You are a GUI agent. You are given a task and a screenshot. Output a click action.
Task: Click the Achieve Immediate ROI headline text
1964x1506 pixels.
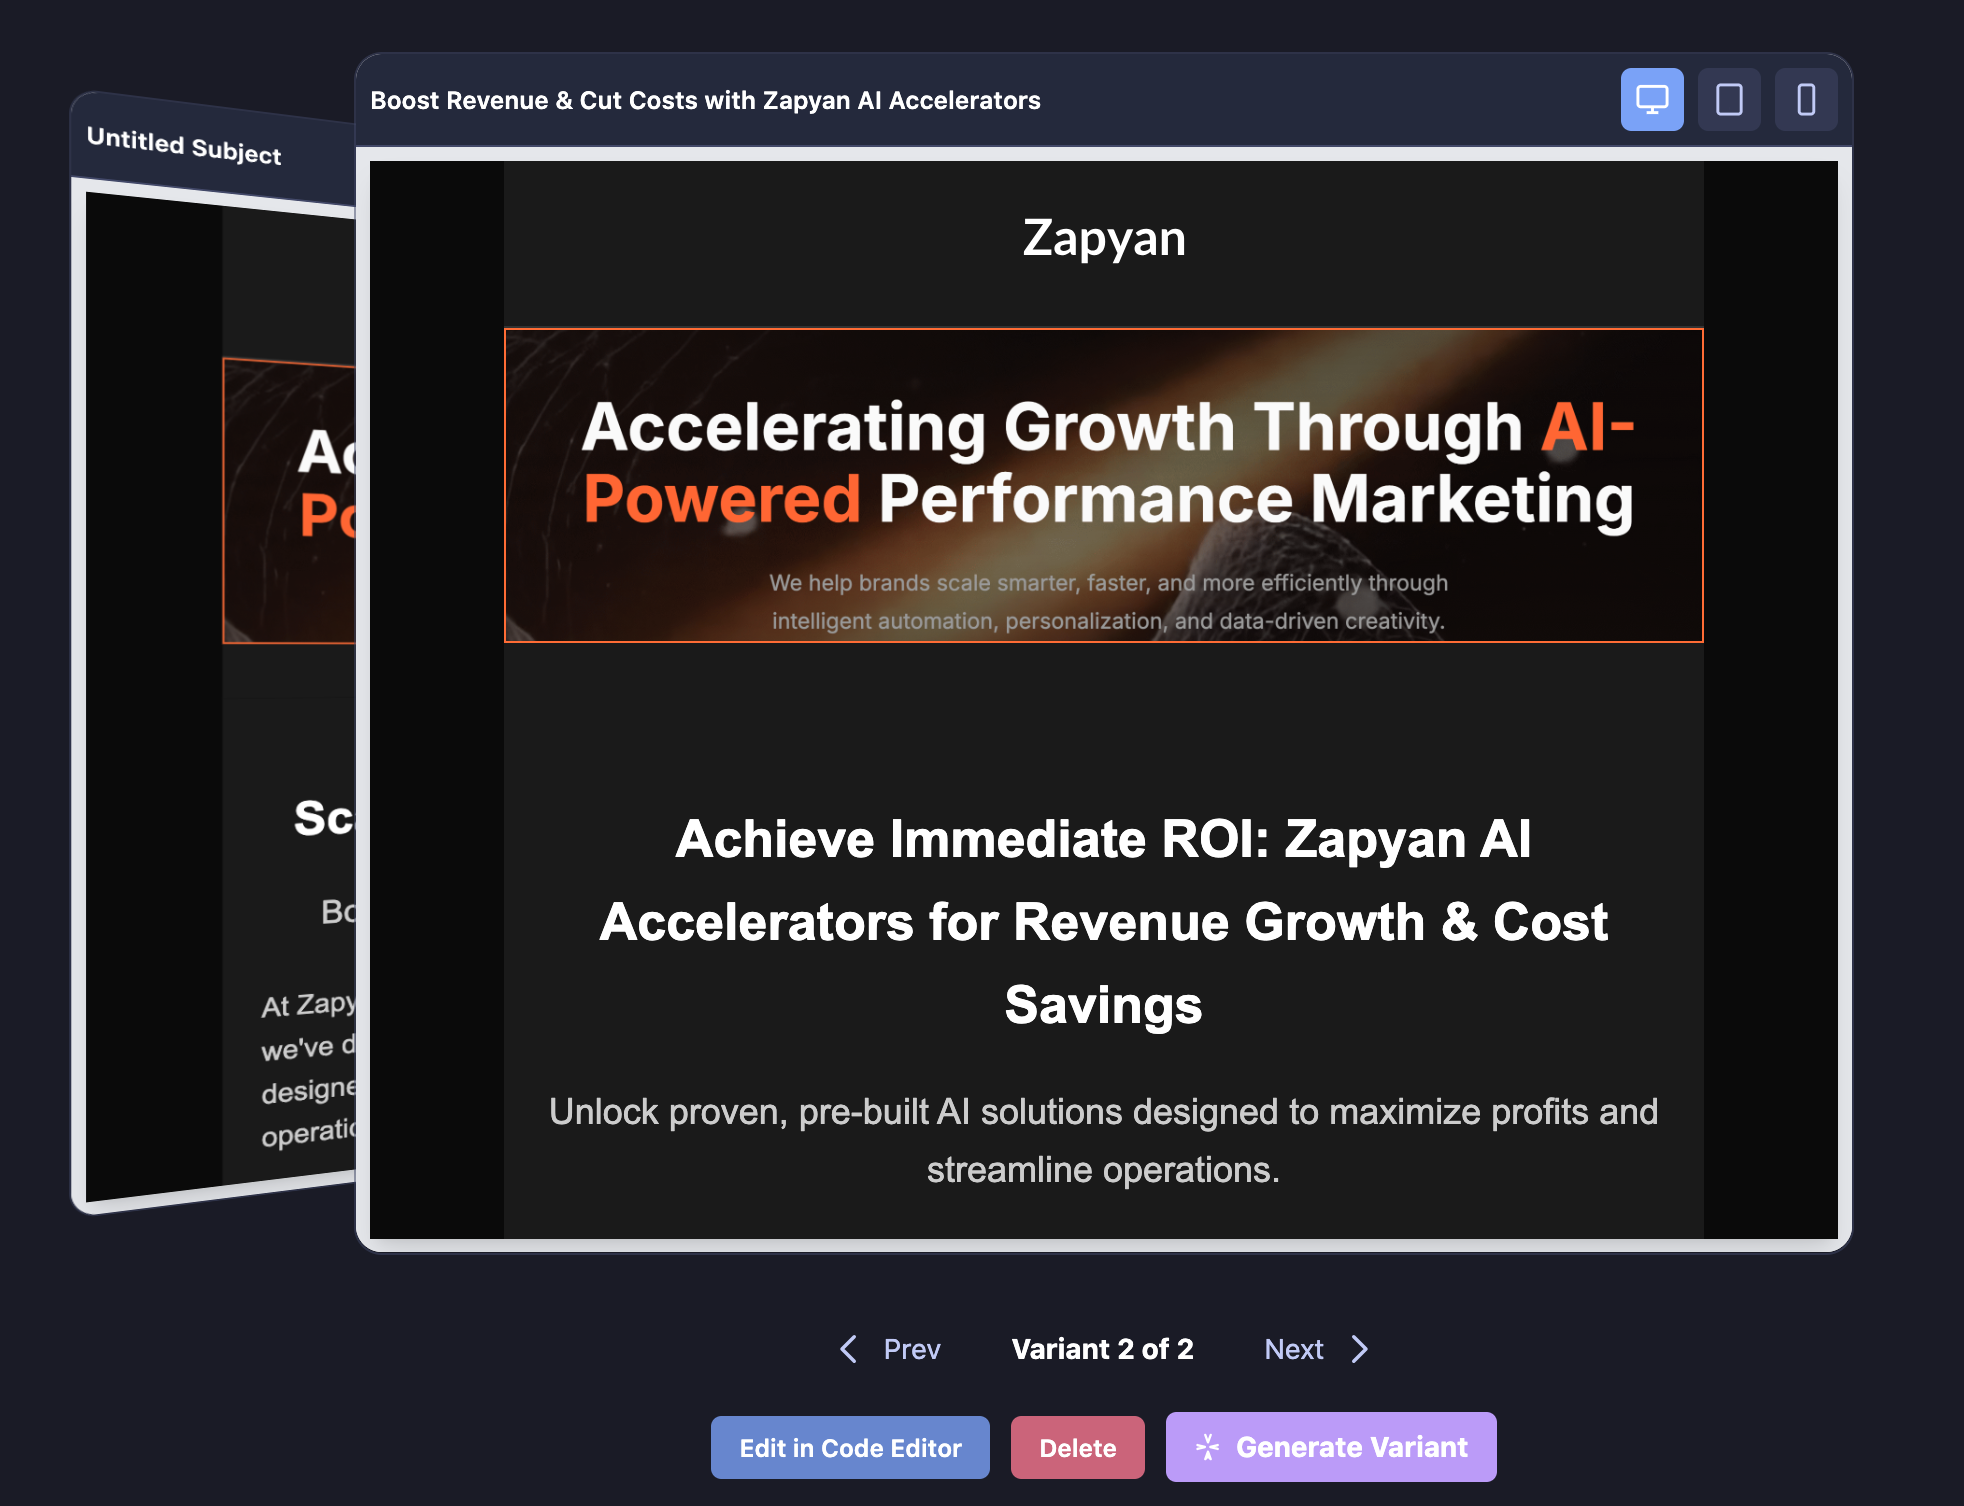click(1103, 921)
